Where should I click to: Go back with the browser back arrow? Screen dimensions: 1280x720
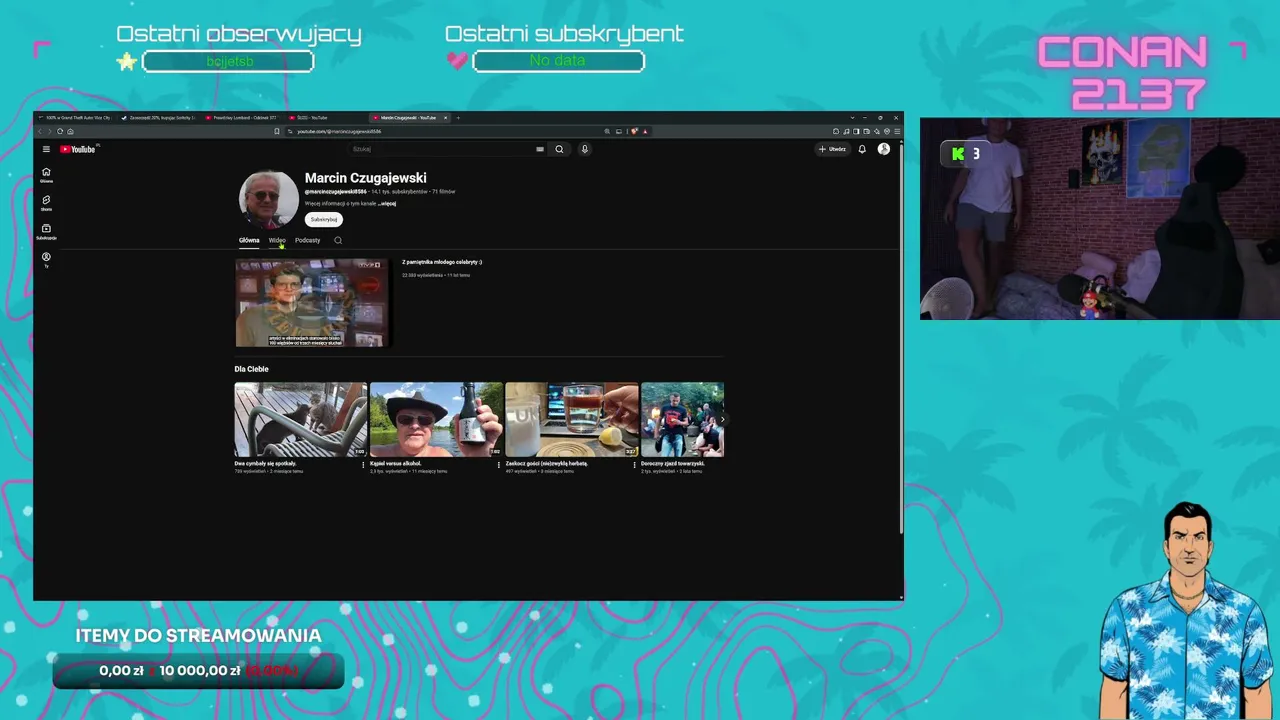pos(40,131)
